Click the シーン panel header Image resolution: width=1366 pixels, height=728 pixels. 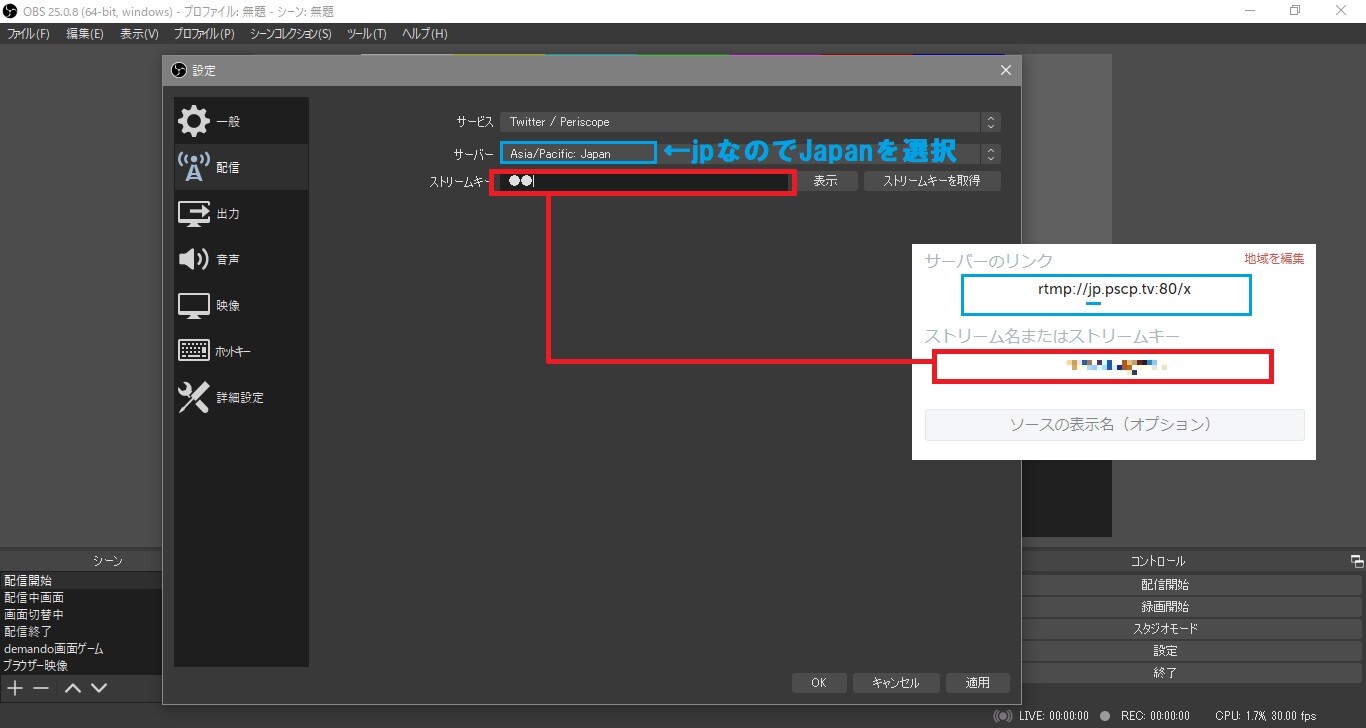click(108, 562)
